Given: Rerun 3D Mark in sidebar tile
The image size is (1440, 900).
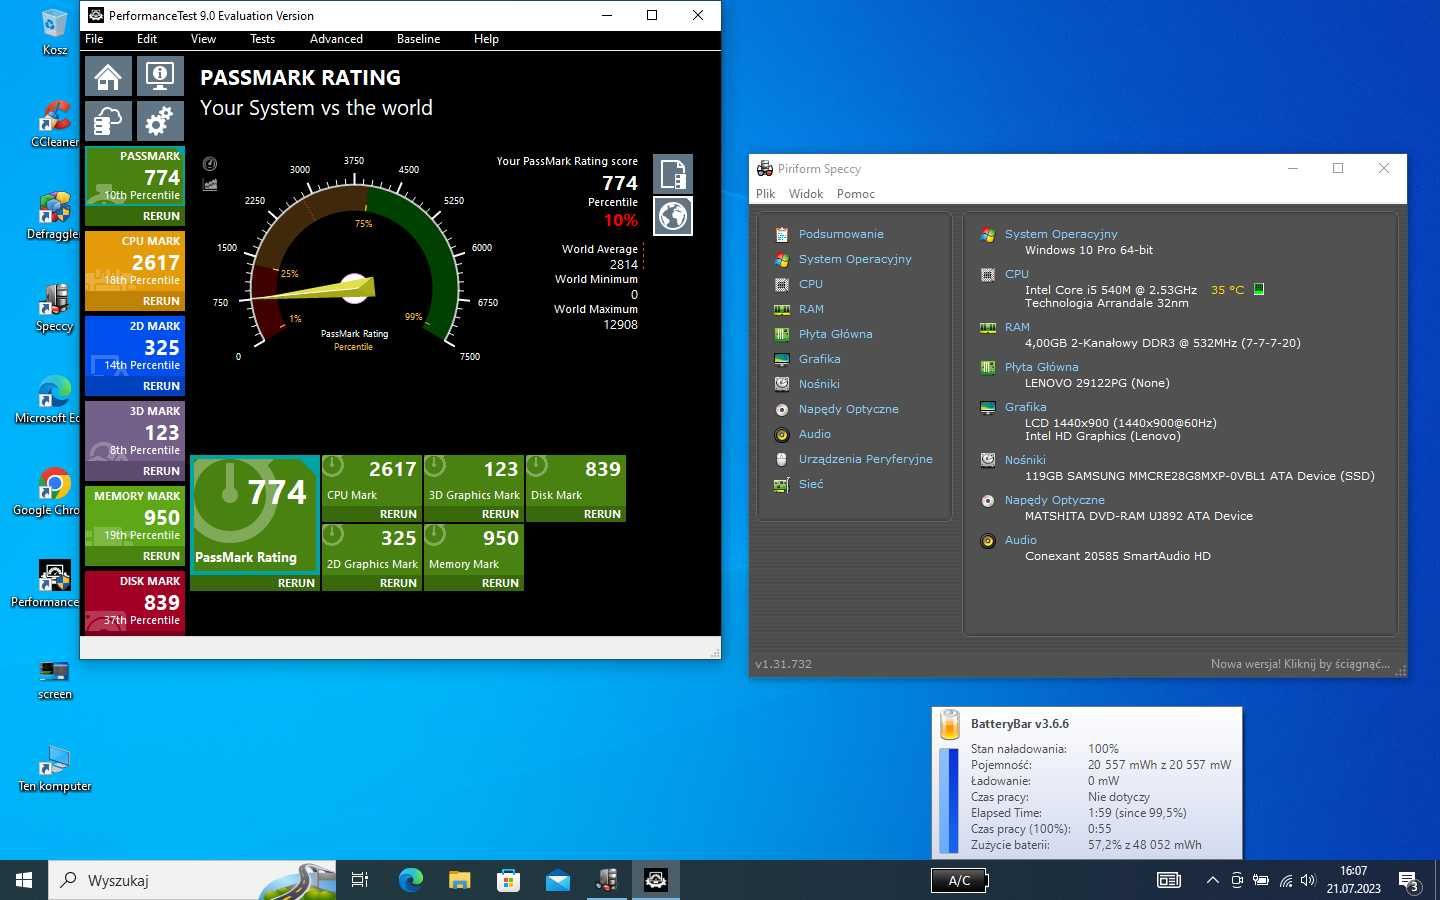Looking at the screenshot, I should click(x=161, y=471).
